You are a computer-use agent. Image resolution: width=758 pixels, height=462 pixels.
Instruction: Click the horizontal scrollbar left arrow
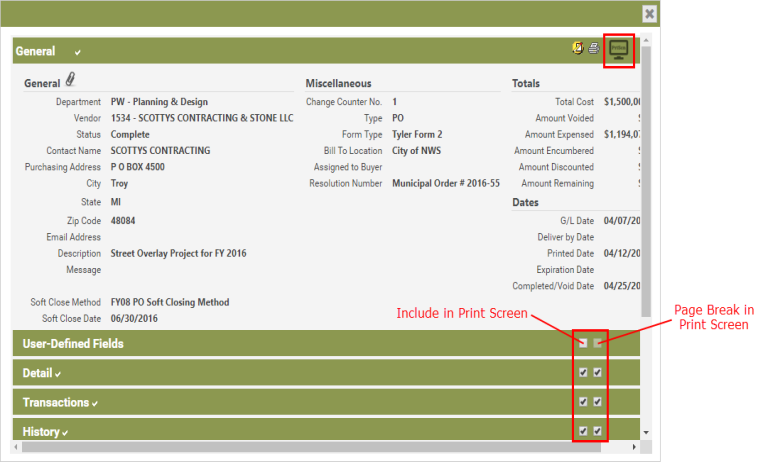(x=19, y=444)
